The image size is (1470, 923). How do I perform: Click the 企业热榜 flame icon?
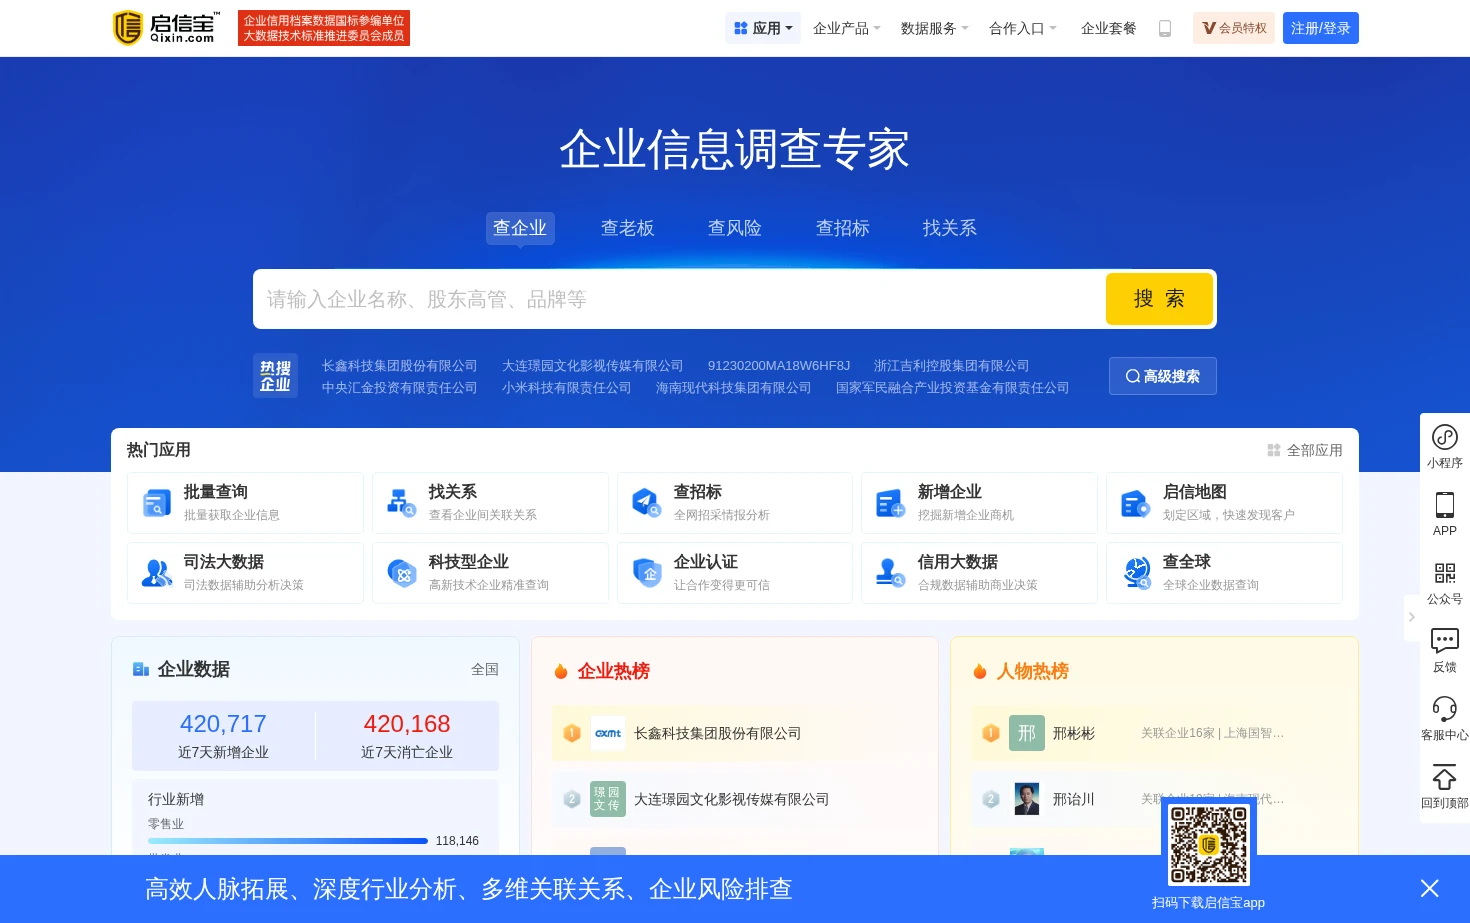561,671
